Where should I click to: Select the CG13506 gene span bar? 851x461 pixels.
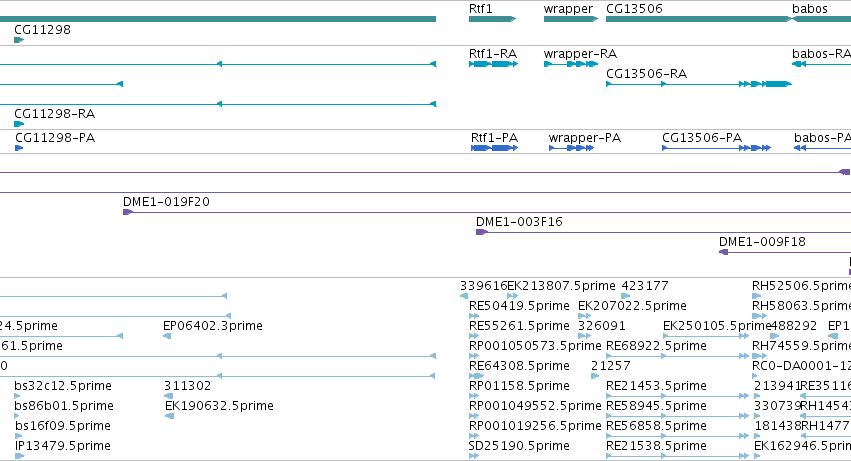pyautogui.click(x=699, y=19)
